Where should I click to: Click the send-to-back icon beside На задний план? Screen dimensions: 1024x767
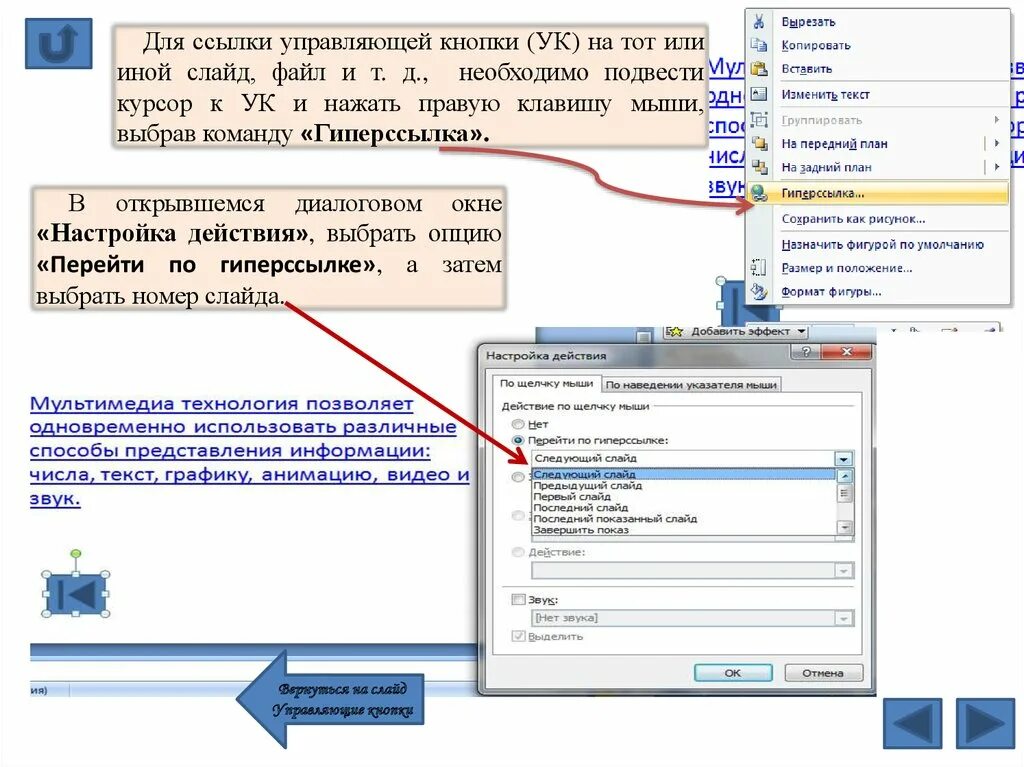[x=759, y=167]
